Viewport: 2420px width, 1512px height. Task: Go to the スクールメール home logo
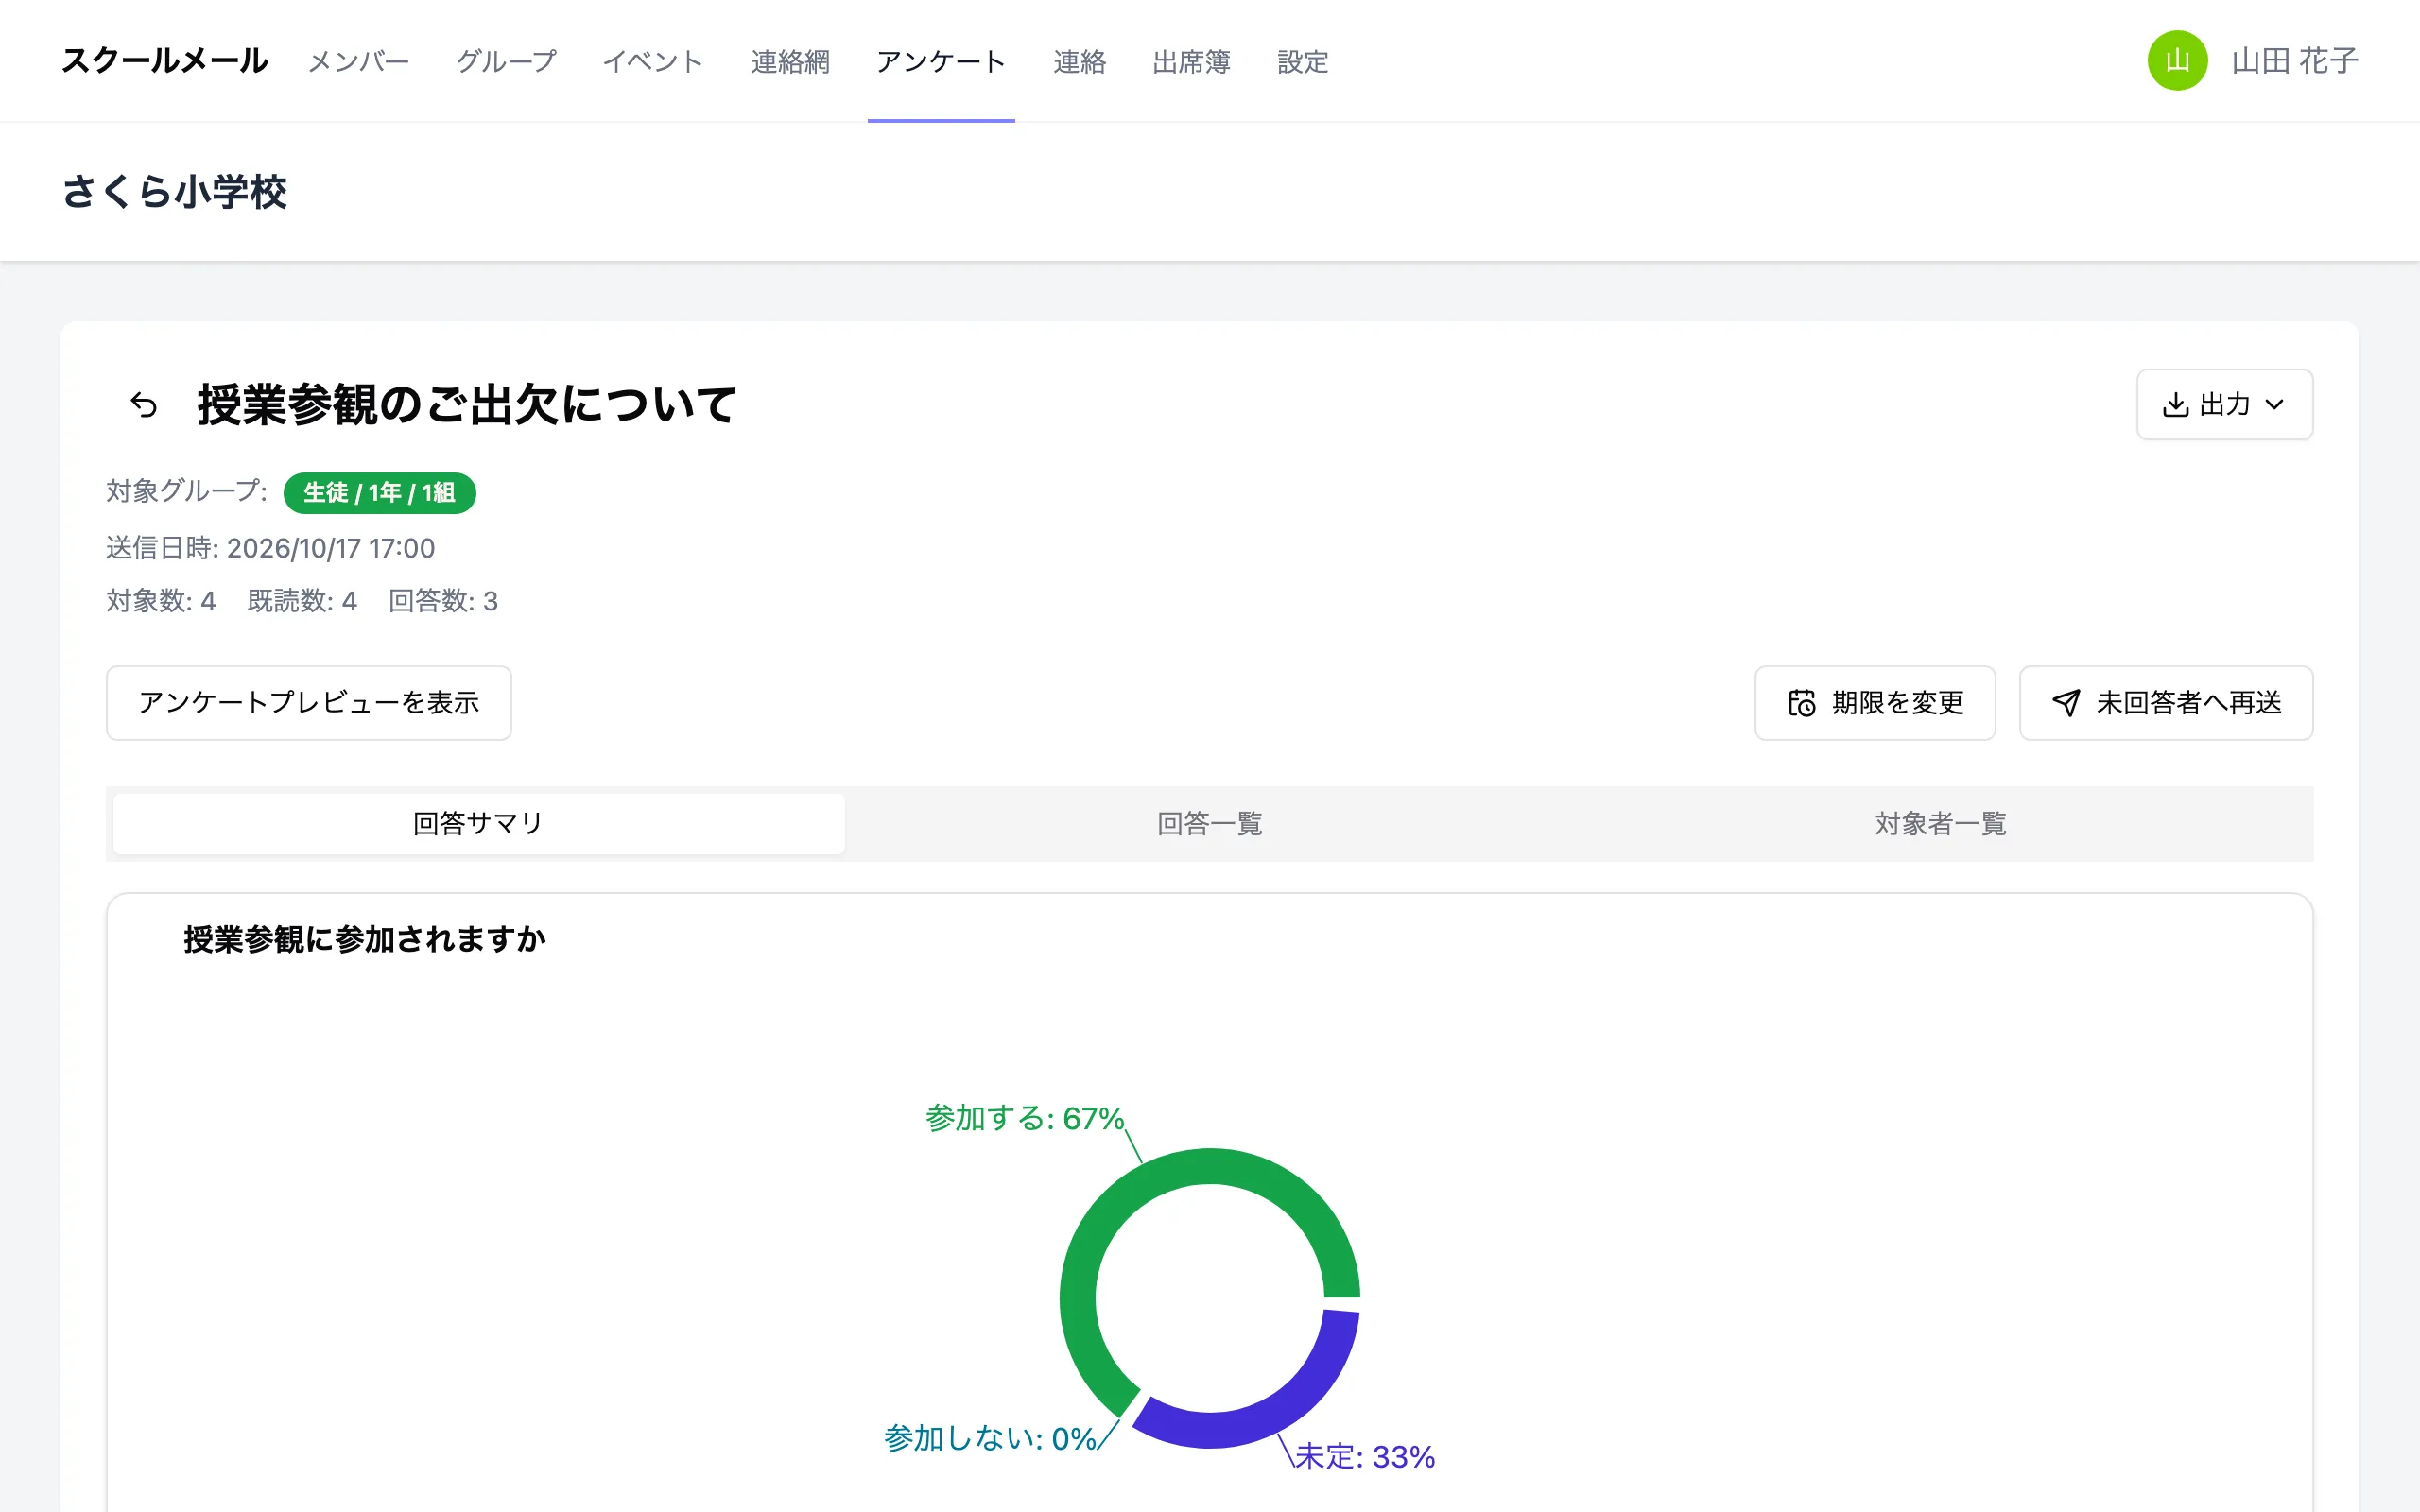click(x=165, y=61)
